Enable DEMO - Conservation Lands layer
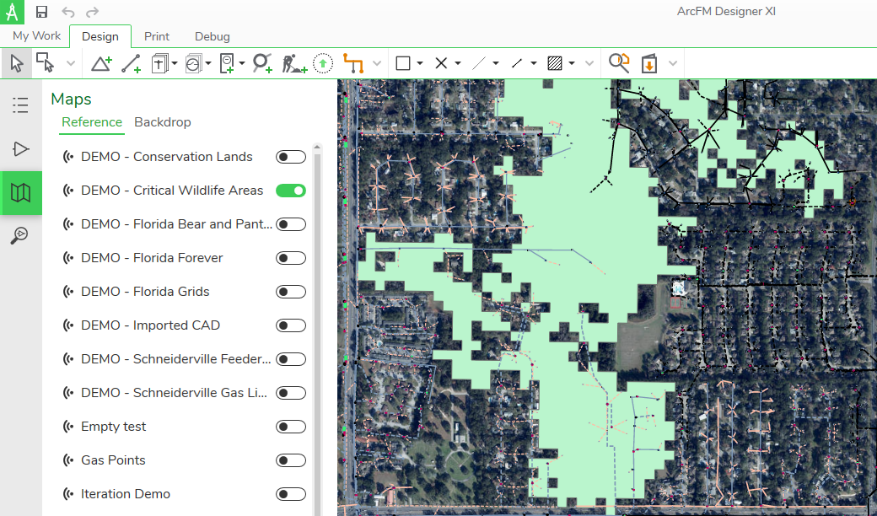The height and width of the screenshot is (516, 877). click(290, 157)
